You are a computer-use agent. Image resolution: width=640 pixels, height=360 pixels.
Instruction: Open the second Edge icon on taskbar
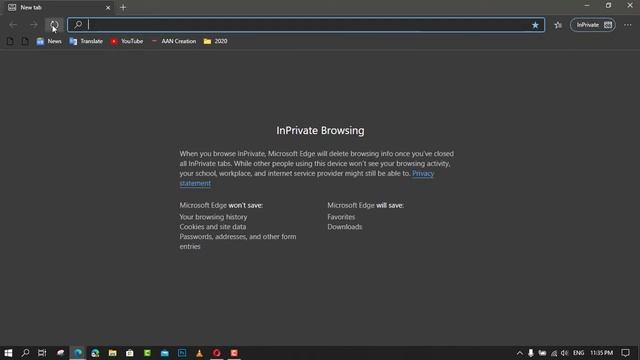[95, 353]
